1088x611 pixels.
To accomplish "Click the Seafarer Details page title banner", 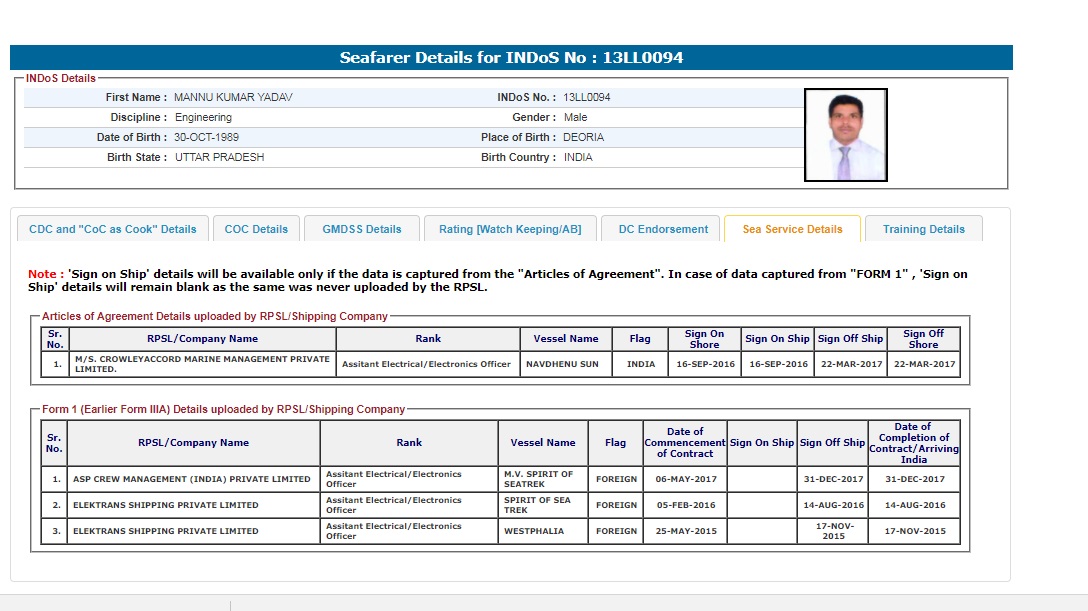I will (511, 58).
